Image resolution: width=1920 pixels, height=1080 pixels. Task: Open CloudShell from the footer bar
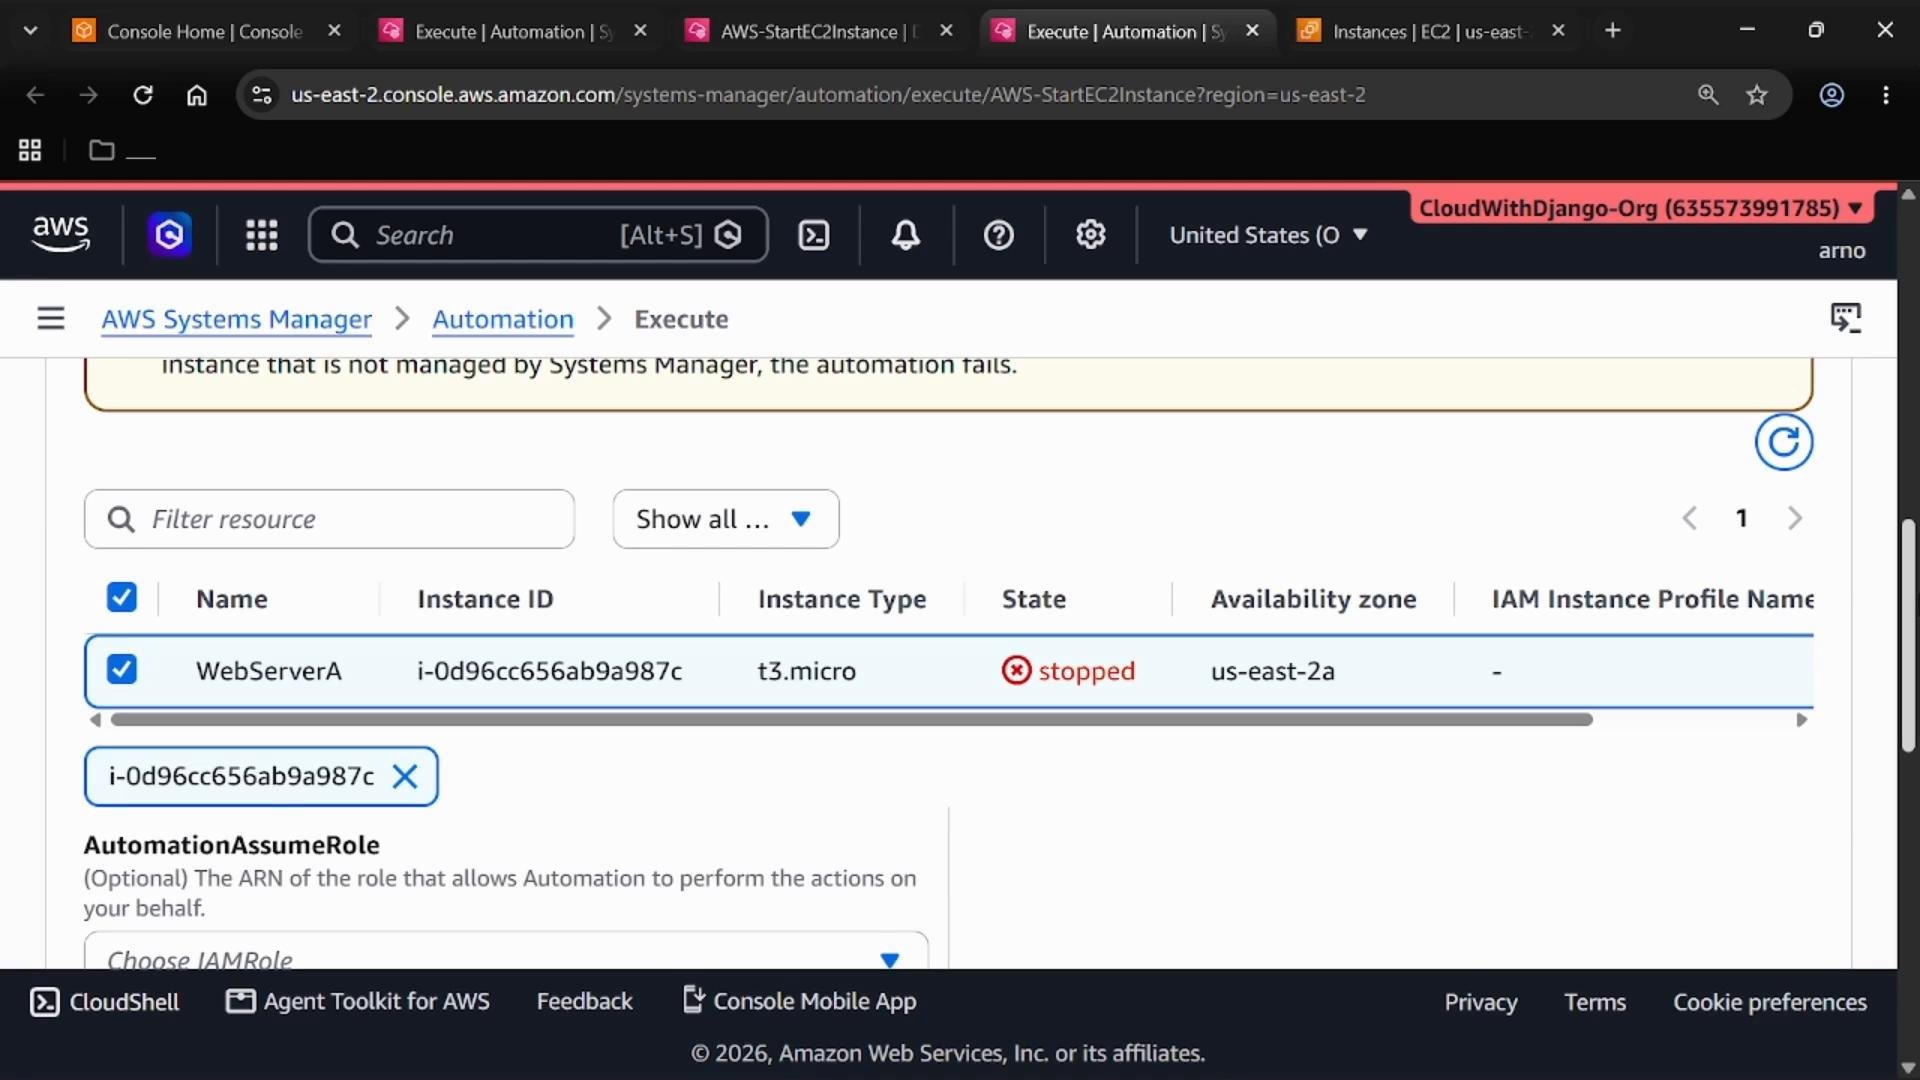105,1002
